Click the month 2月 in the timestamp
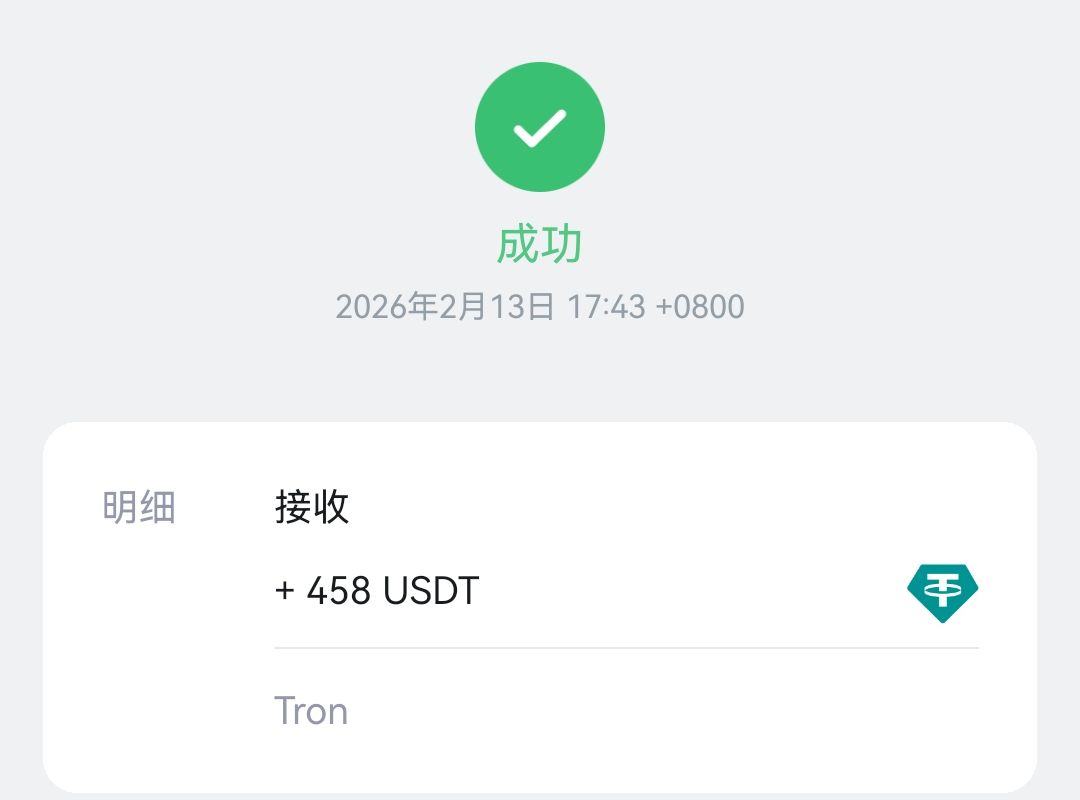Viewport: 1080px width, 800px height. (462, 307)
